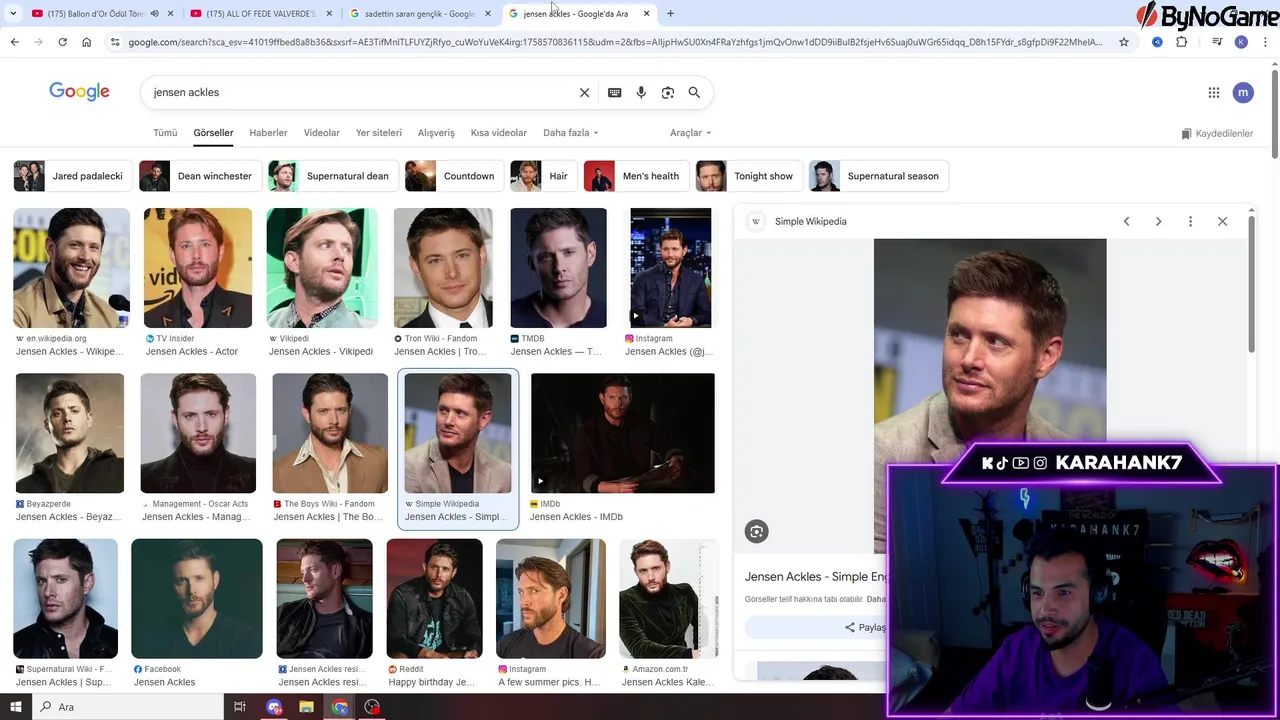Open the Chrome extensions puzzle icon

click(1181, 42)
